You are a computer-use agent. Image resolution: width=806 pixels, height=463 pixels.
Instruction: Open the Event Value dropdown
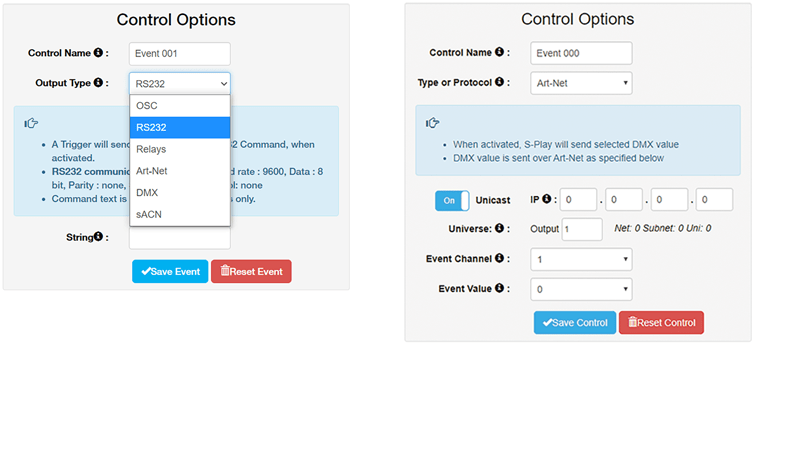(581, 289)
